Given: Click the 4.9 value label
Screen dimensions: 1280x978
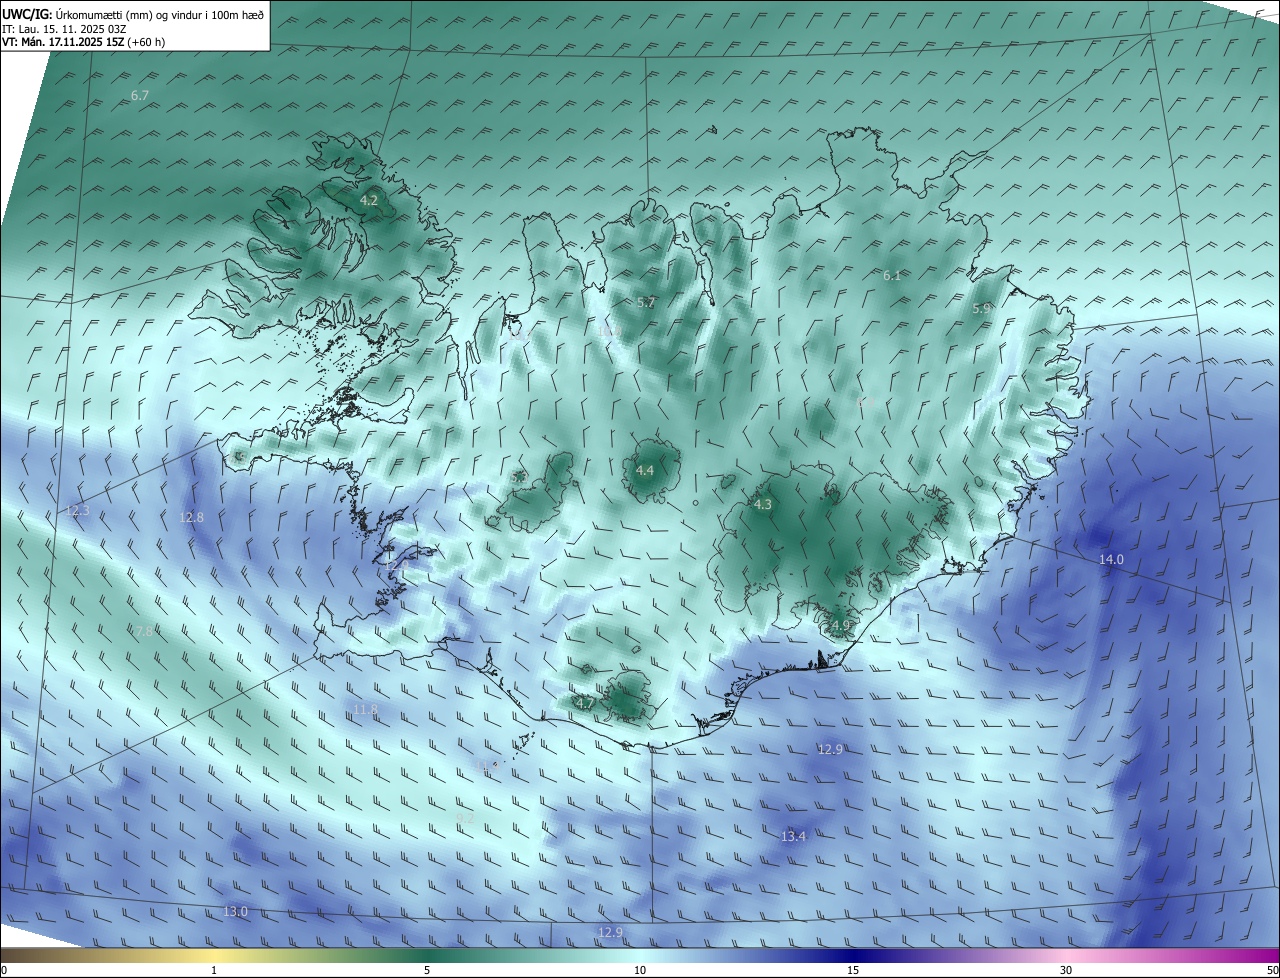Looking at the screenshot, I should [840, 626].
